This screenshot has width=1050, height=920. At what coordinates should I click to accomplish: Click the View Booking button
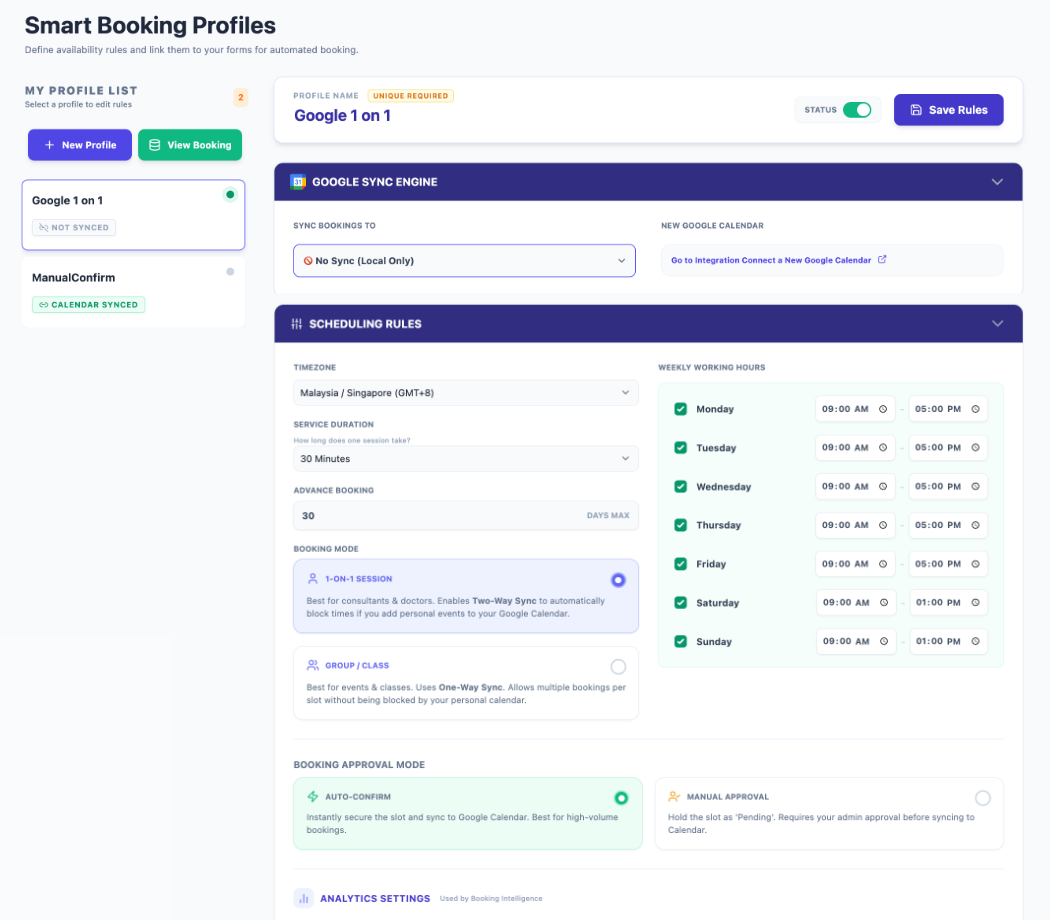click(190, 144)
